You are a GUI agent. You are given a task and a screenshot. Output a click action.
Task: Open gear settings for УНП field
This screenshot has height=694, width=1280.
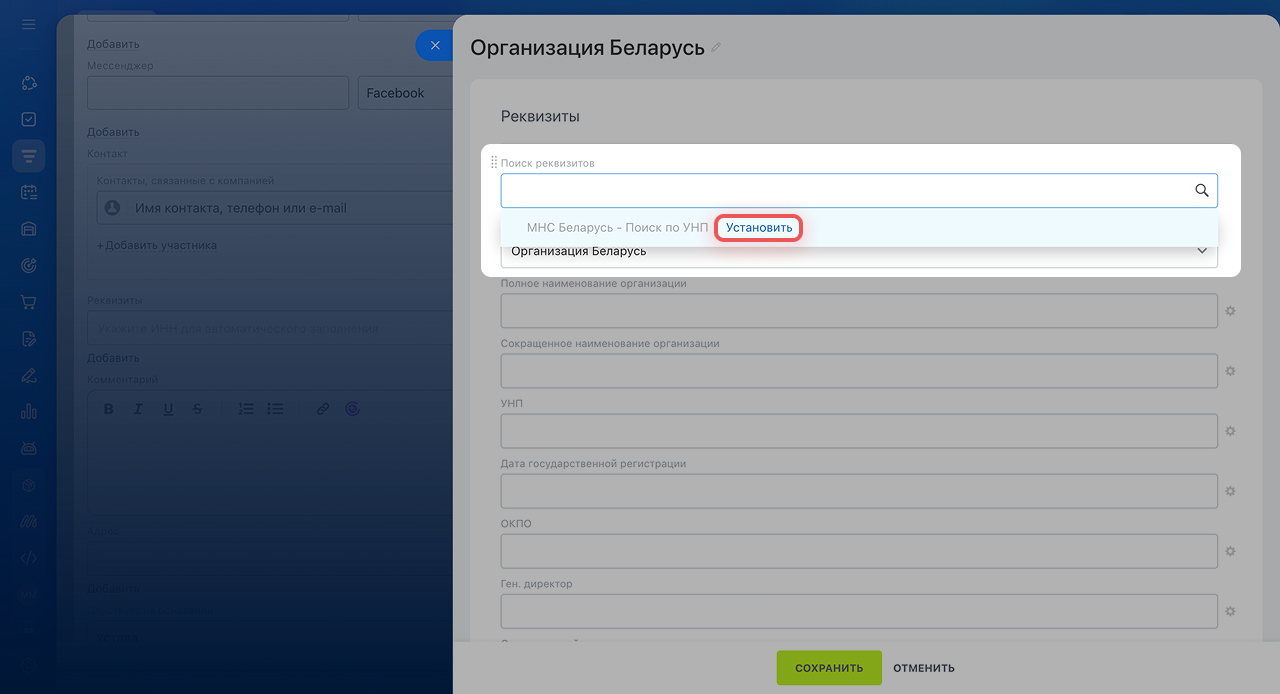(x=1231, y=431)
